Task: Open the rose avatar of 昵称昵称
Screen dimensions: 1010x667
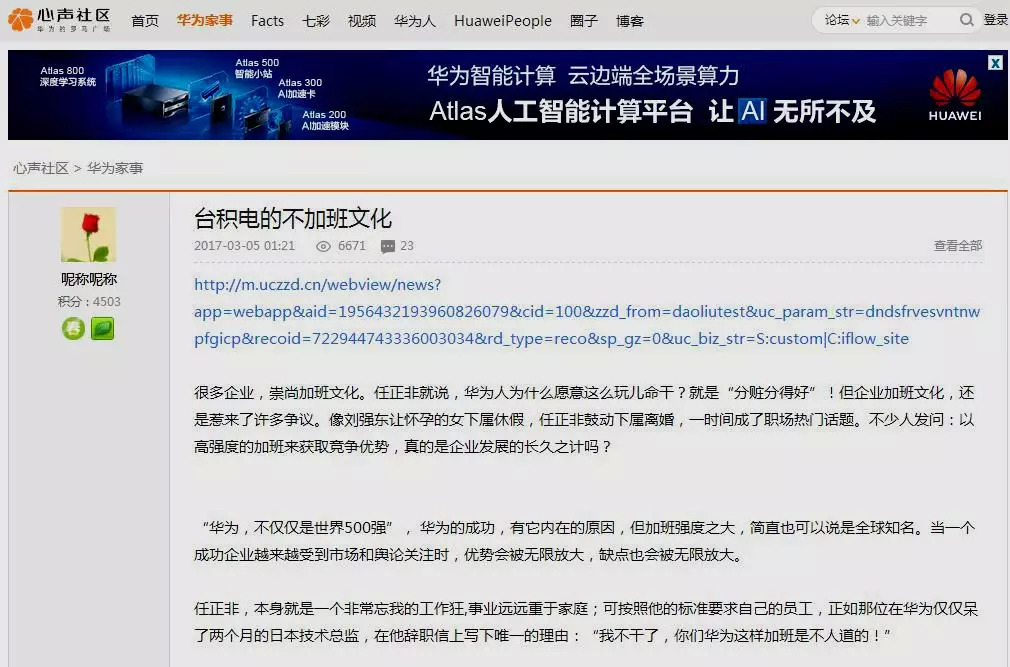Action: (x=88, y=234)
